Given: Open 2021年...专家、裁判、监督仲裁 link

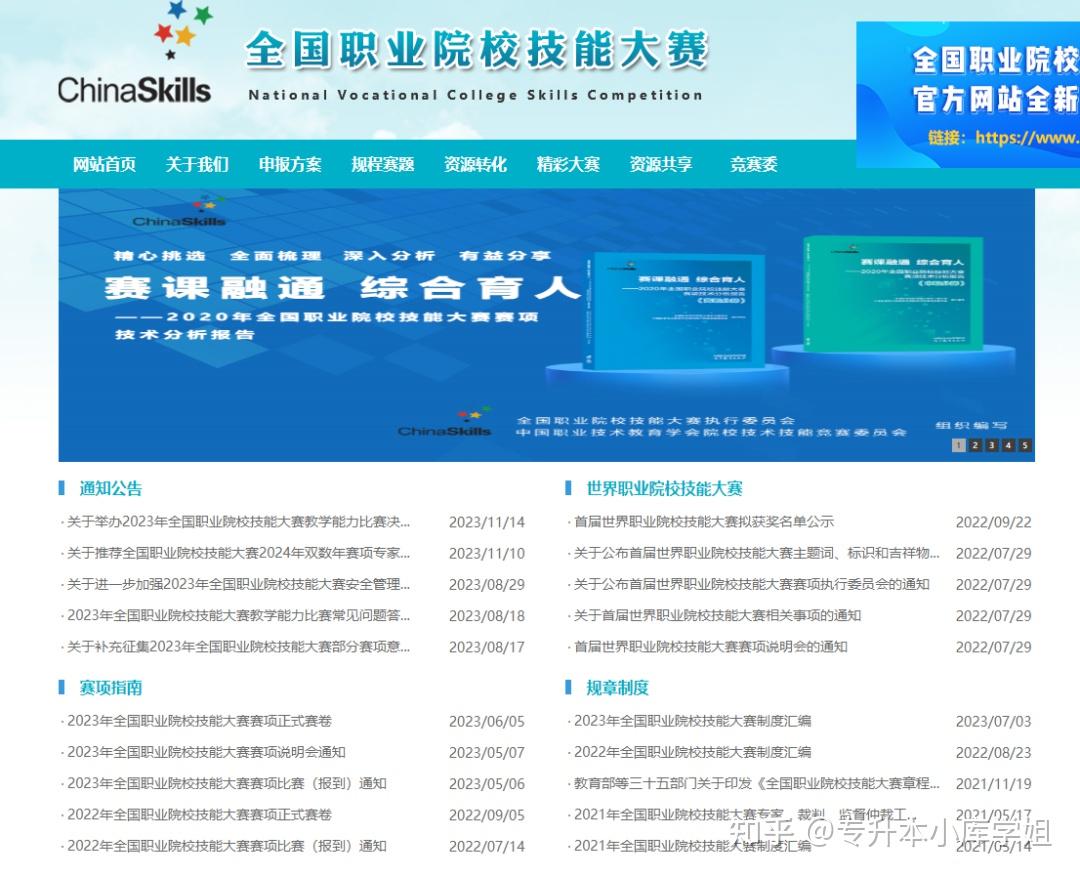Looking at the screenshot, I should pyautogui.click(x=745, y=814).
